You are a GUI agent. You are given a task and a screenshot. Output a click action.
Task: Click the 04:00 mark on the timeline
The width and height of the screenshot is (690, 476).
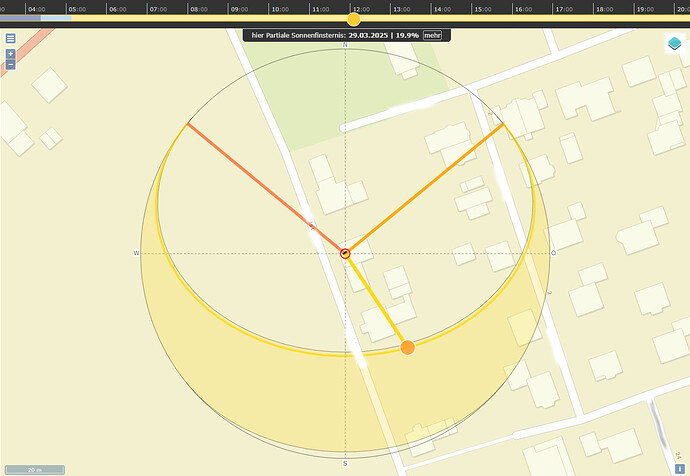point(37,9)
